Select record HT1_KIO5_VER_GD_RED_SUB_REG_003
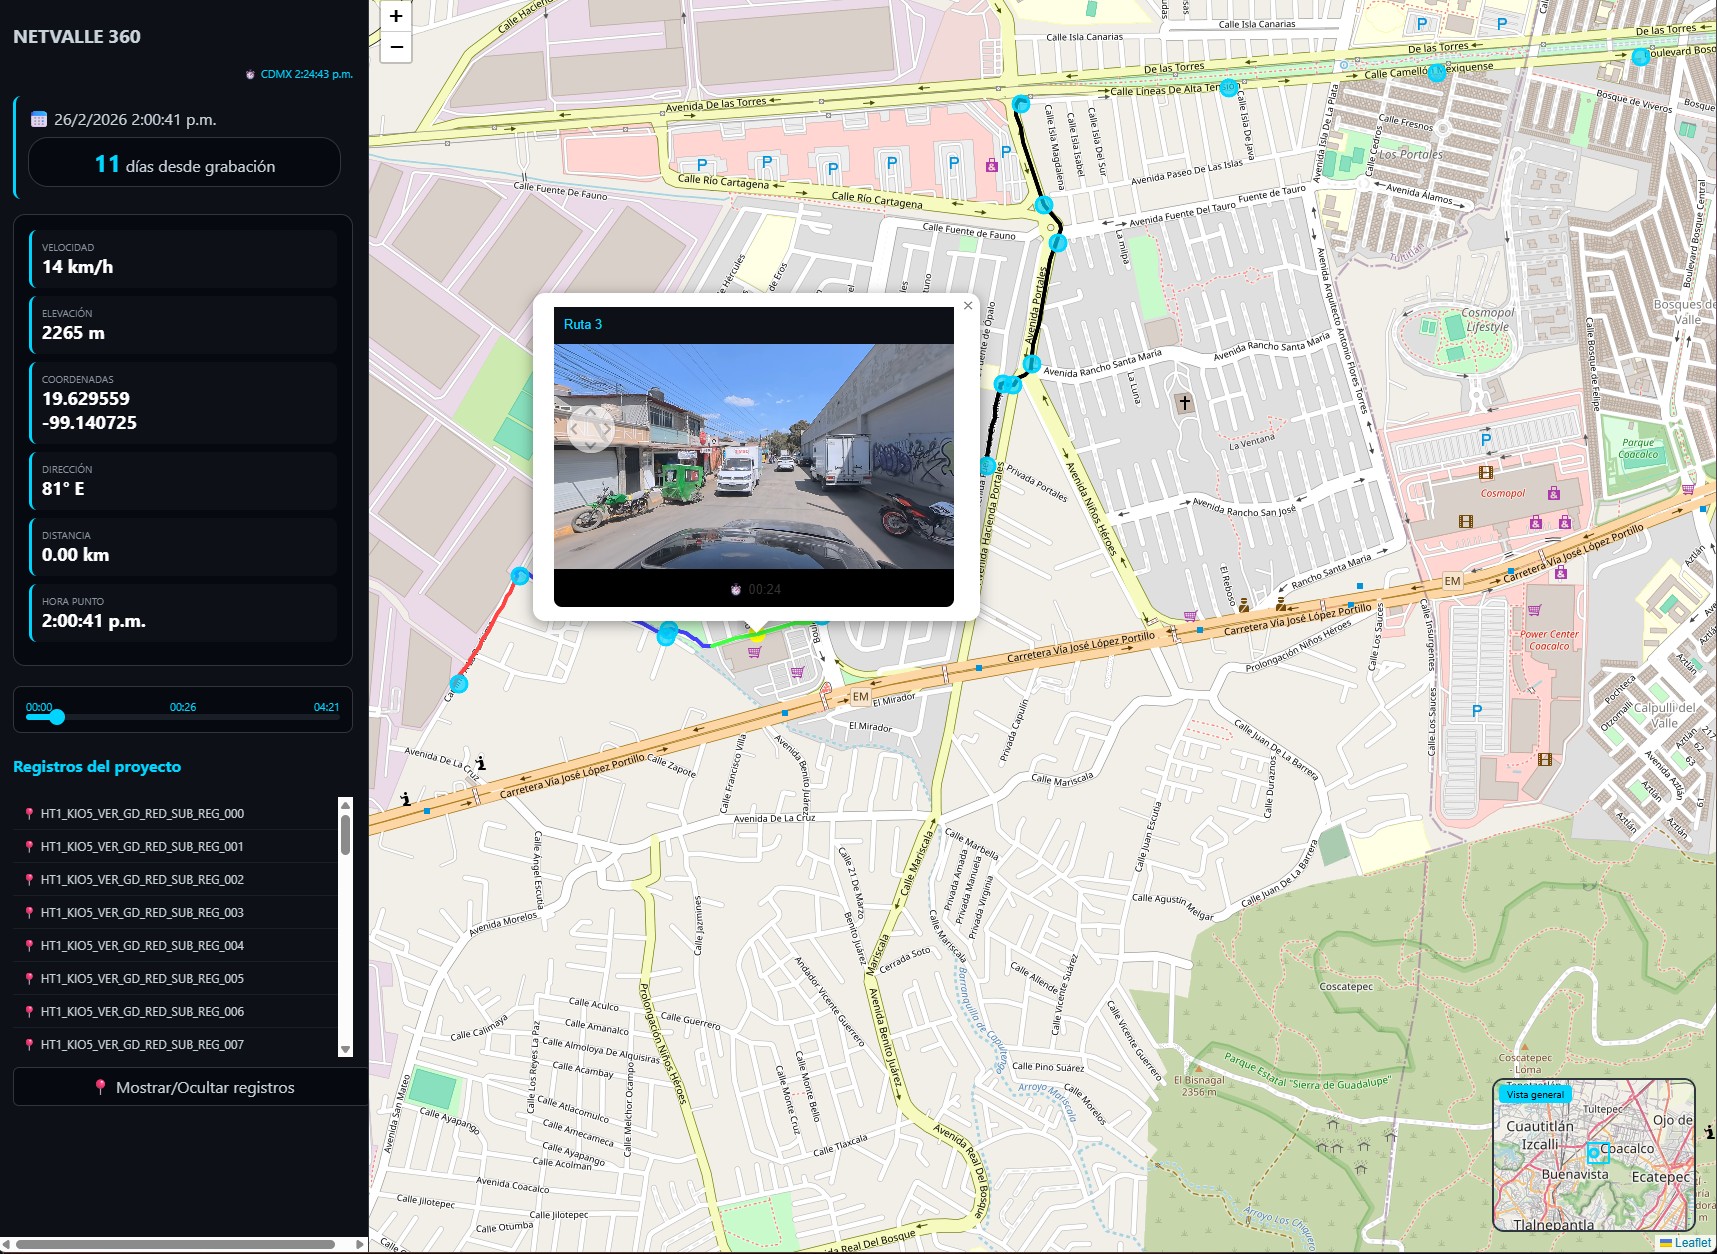The image size is (1717, 1254). click(x=142, y=913)
